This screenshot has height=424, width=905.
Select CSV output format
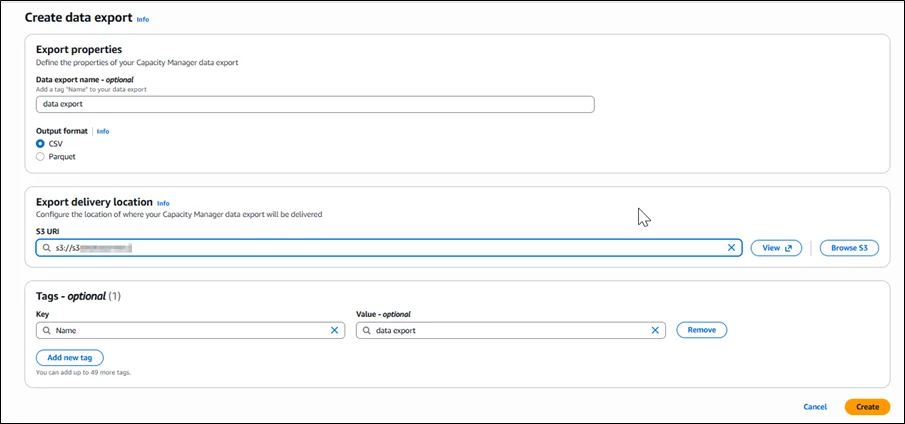(x=40, y=144)
